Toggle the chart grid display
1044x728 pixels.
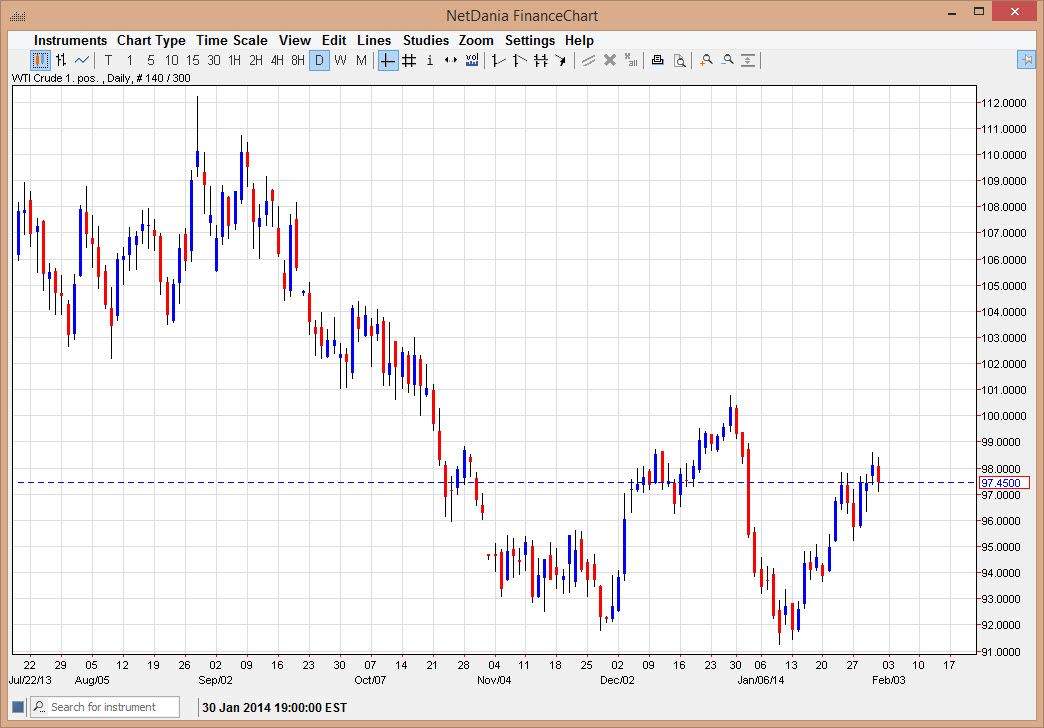[408, 60]
